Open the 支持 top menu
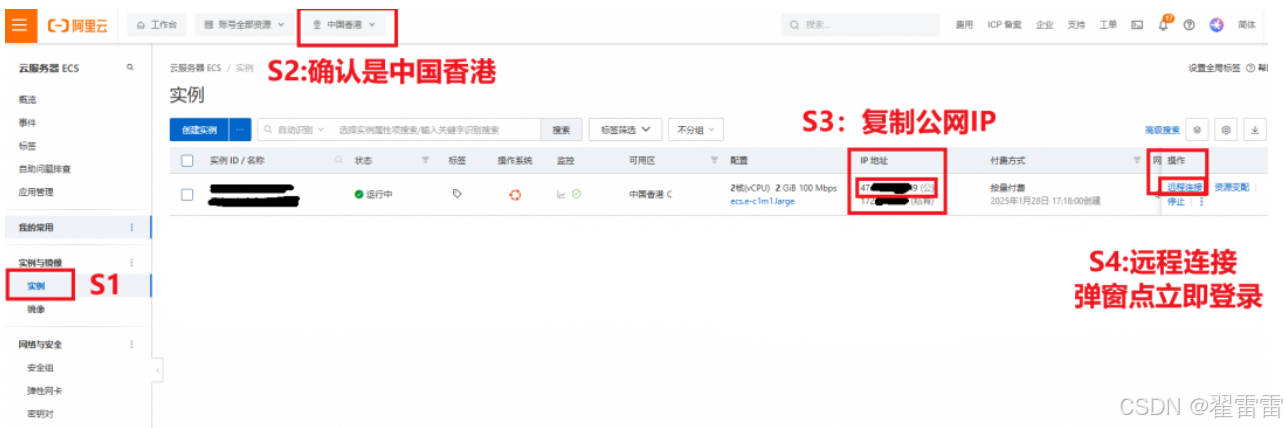The width and height of the screenshot is (1287, 428). pos(1076,24)
